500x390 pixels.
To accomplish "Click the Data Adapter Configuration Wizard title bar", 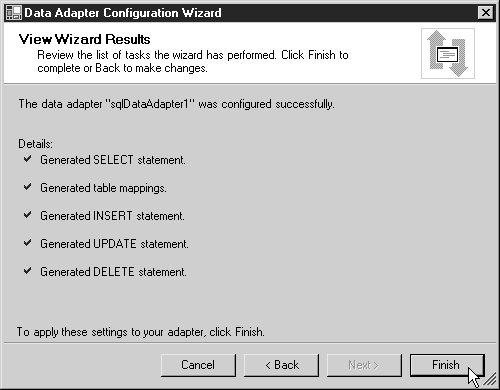I will point(249,13).
